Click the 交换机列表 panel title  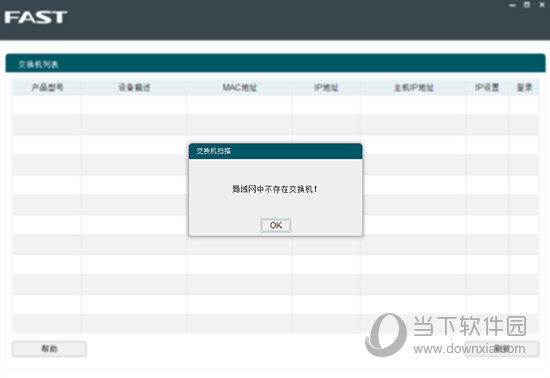pyautogui.click(x=38, y=65)
